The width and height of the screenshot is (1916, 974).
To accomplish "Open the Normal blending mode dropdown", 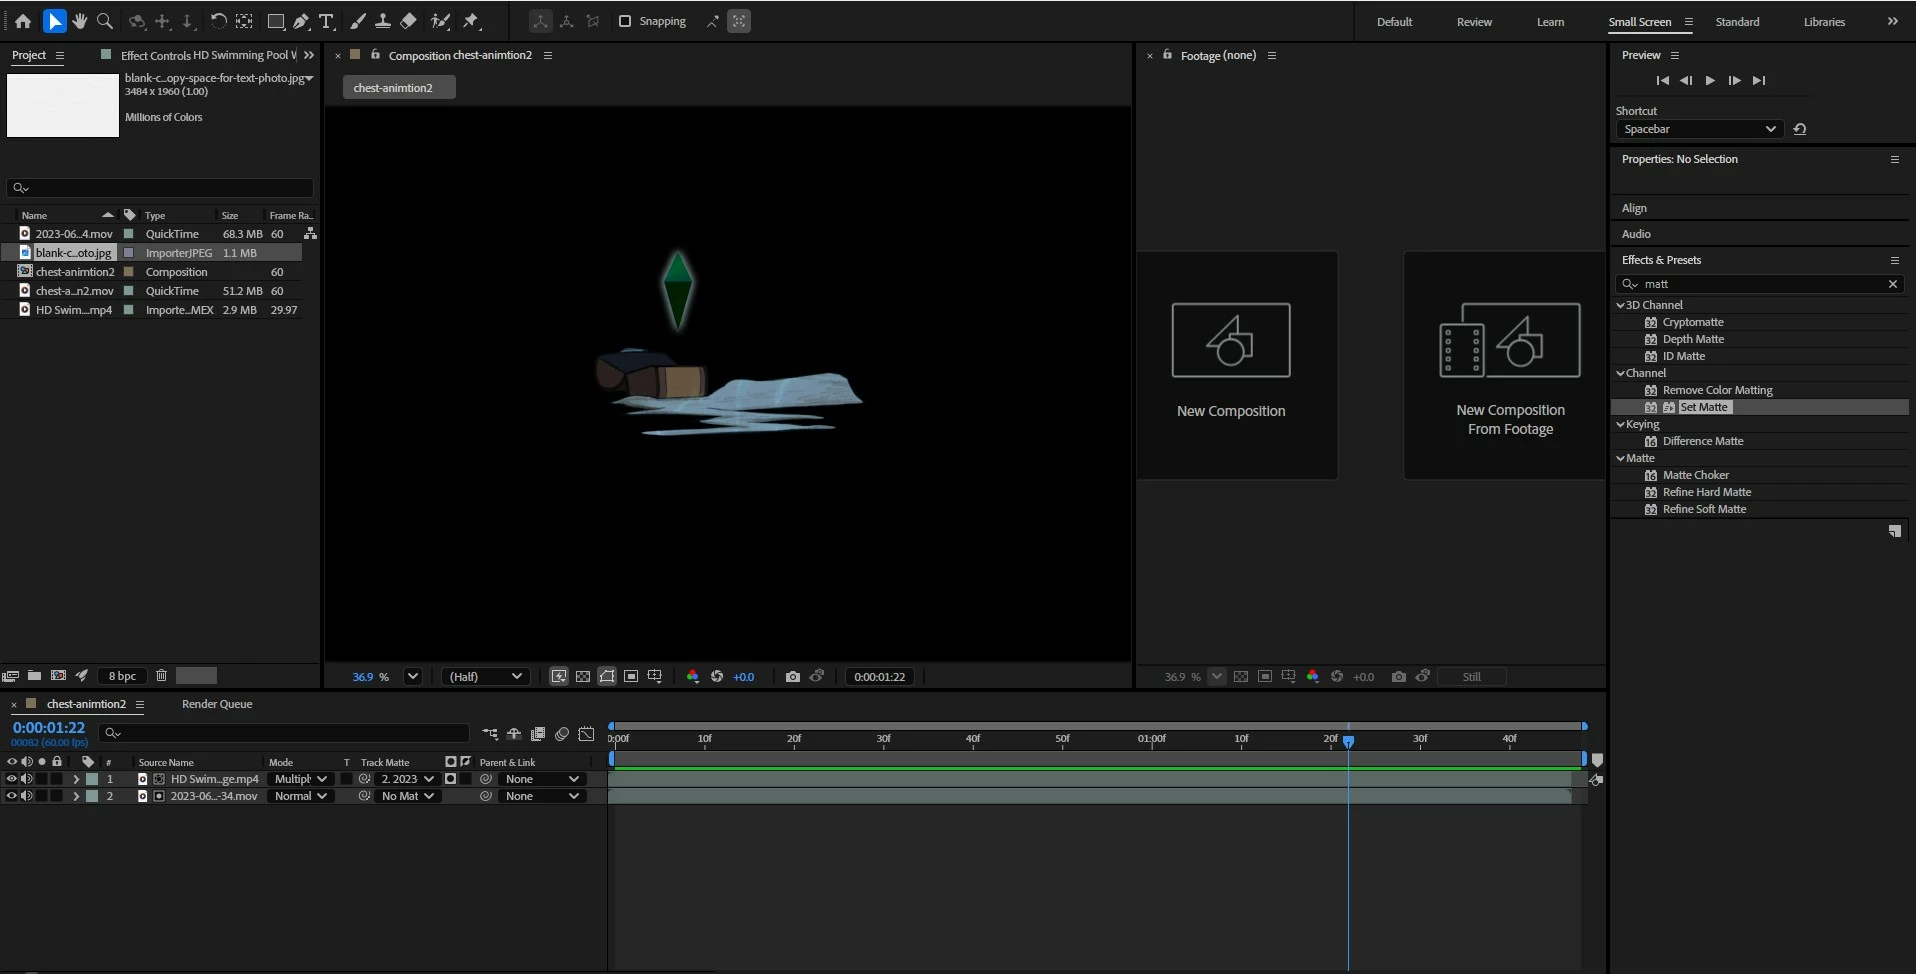I will [300, 796].
